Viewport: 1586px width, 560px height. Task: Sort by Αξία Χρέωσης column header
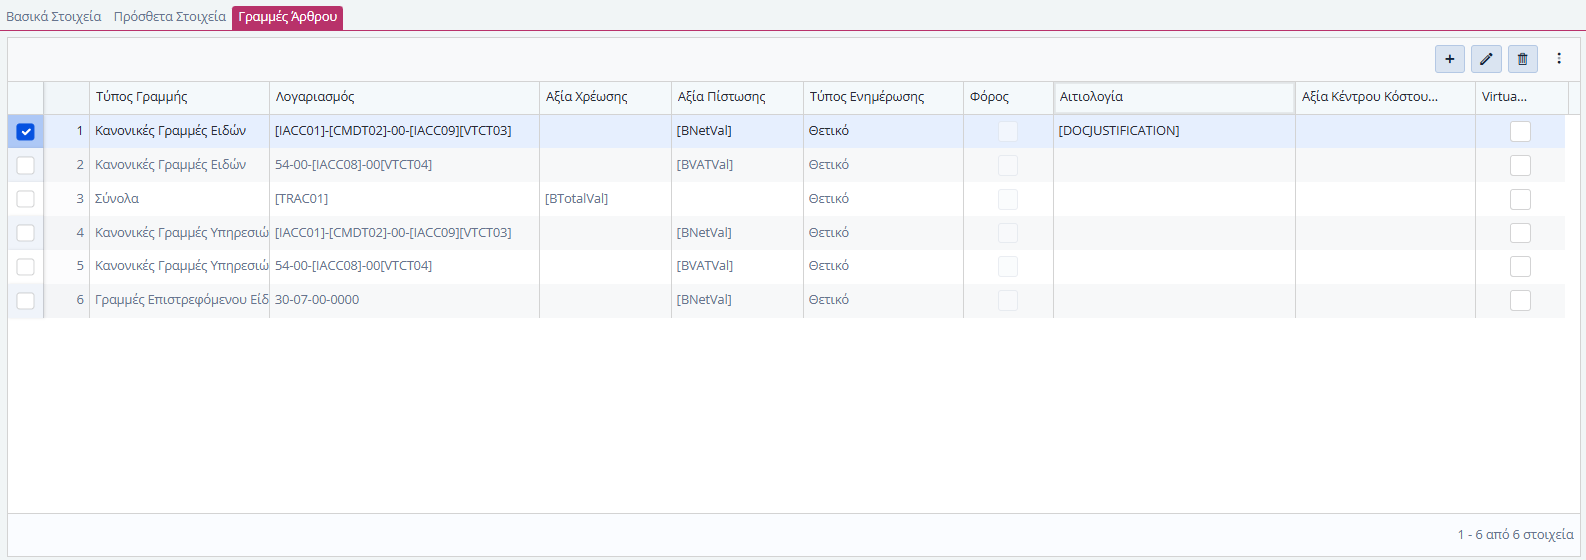pyautogui.click(x=606, y=97)
